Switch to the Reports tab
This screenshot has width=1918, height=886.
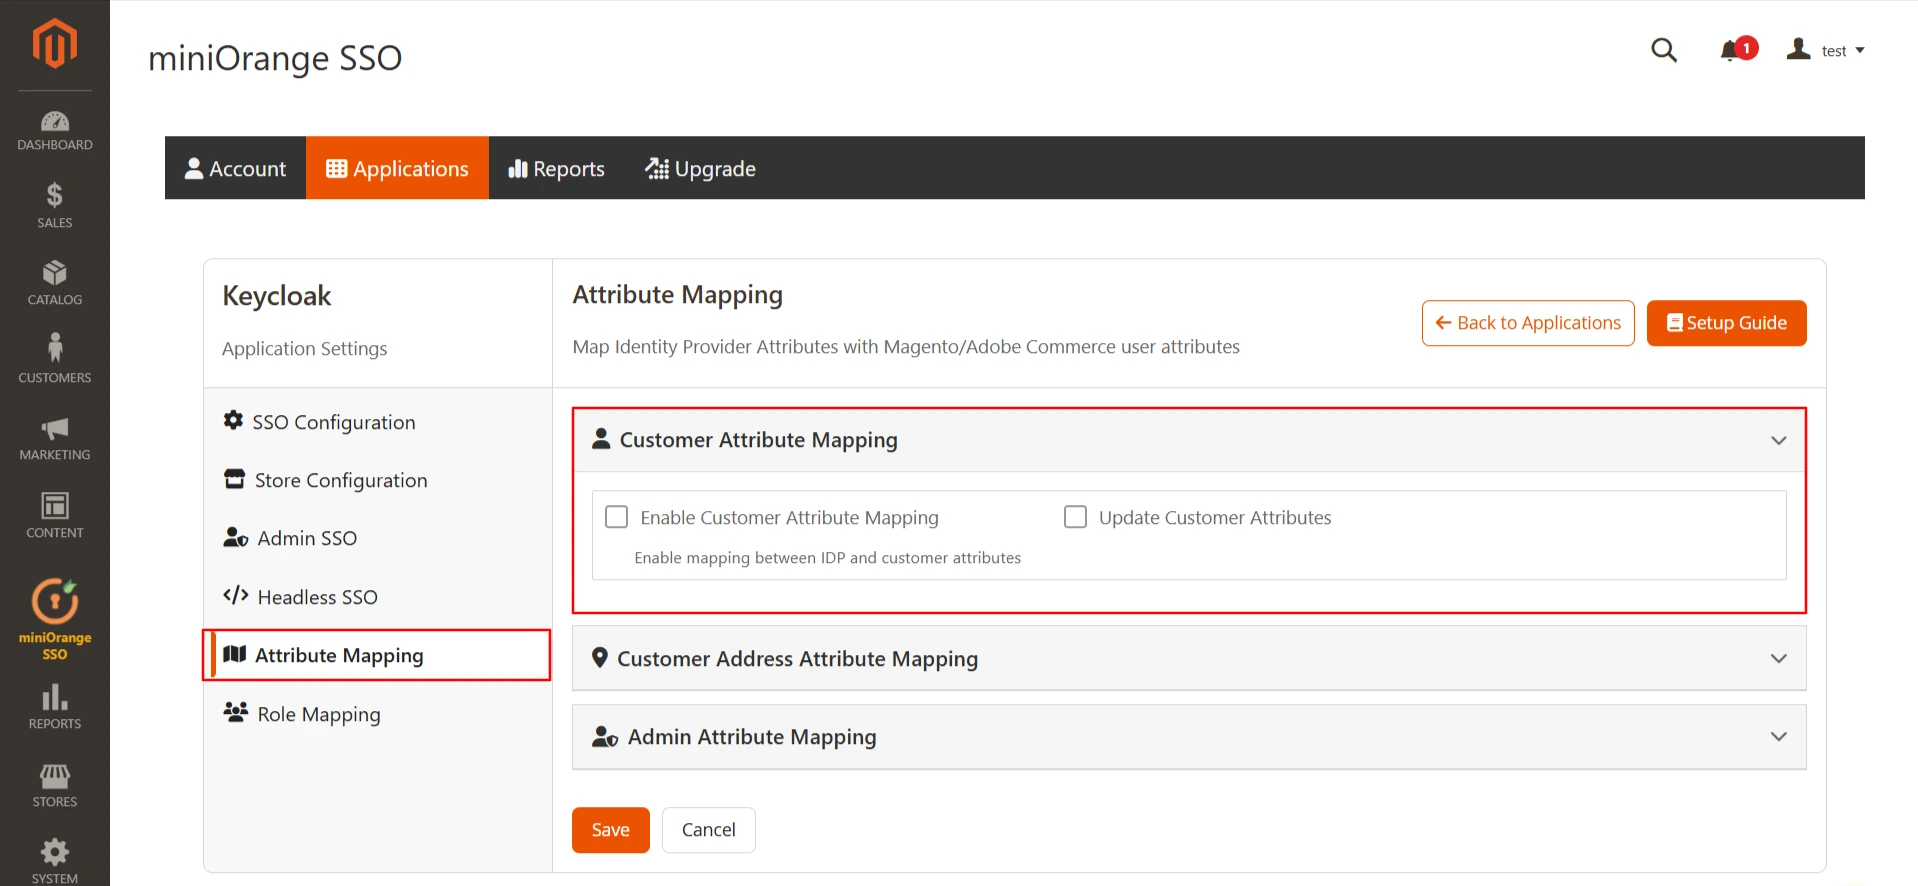pos(557,168)
